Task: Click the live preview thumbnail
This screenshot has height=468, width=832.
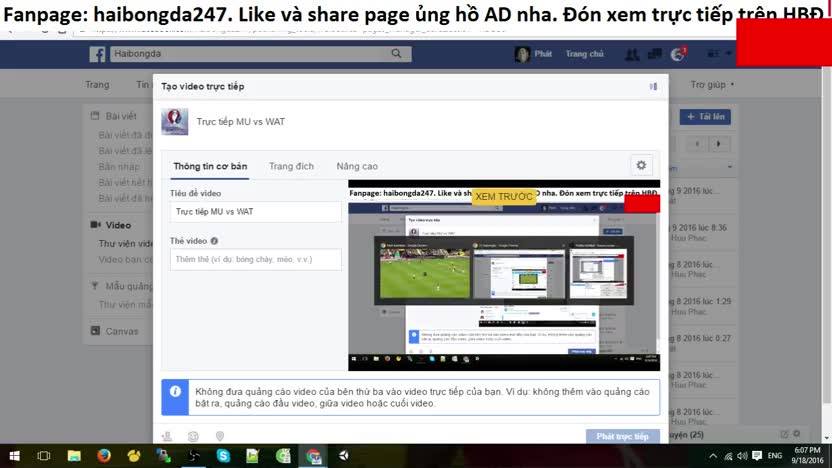Action: click(x=504, y=275)
